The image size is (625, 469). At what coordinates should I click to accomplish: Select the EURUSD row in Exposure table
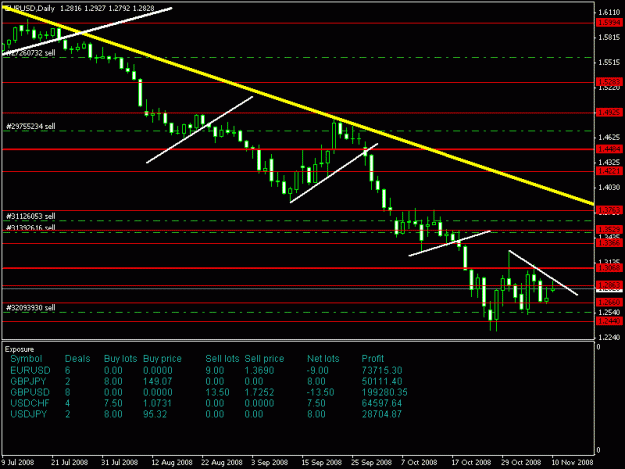208,371
